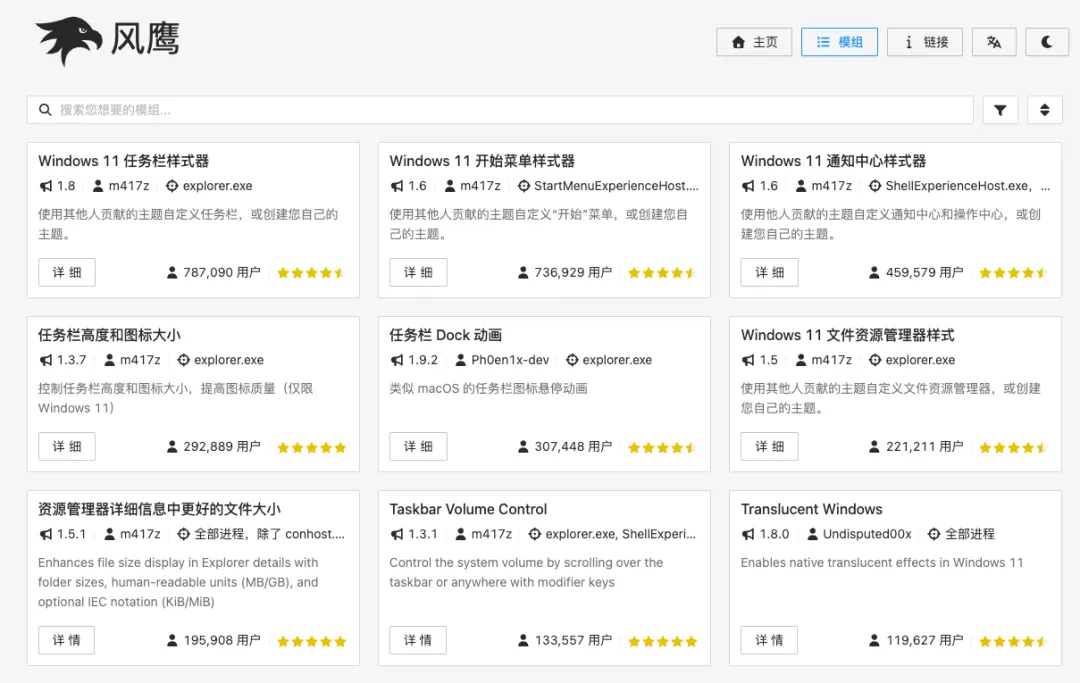Focus the mod search input field
1080x683 pixels.
pyautogui.click(x=500, y=109)
